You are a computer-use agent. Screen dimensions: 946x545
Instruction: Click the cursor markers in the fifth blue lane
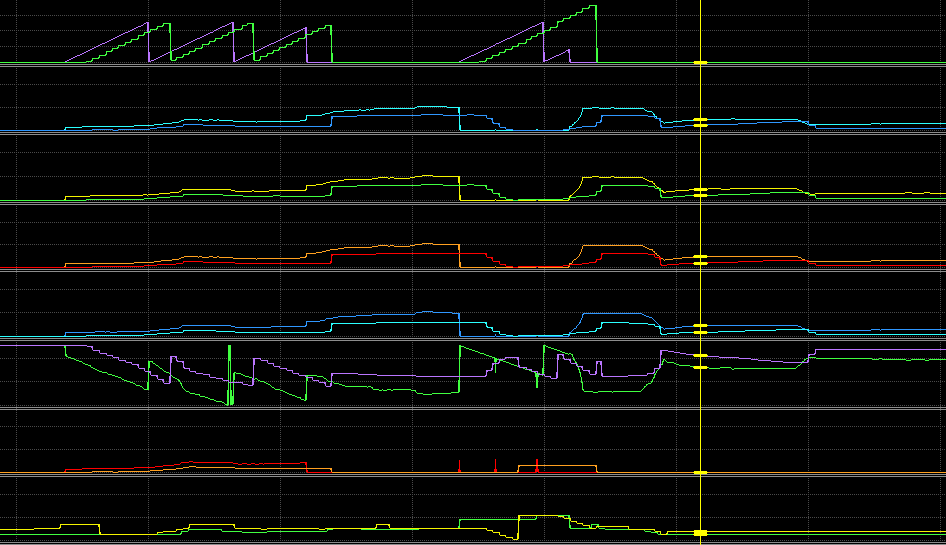tap(701, 328)
